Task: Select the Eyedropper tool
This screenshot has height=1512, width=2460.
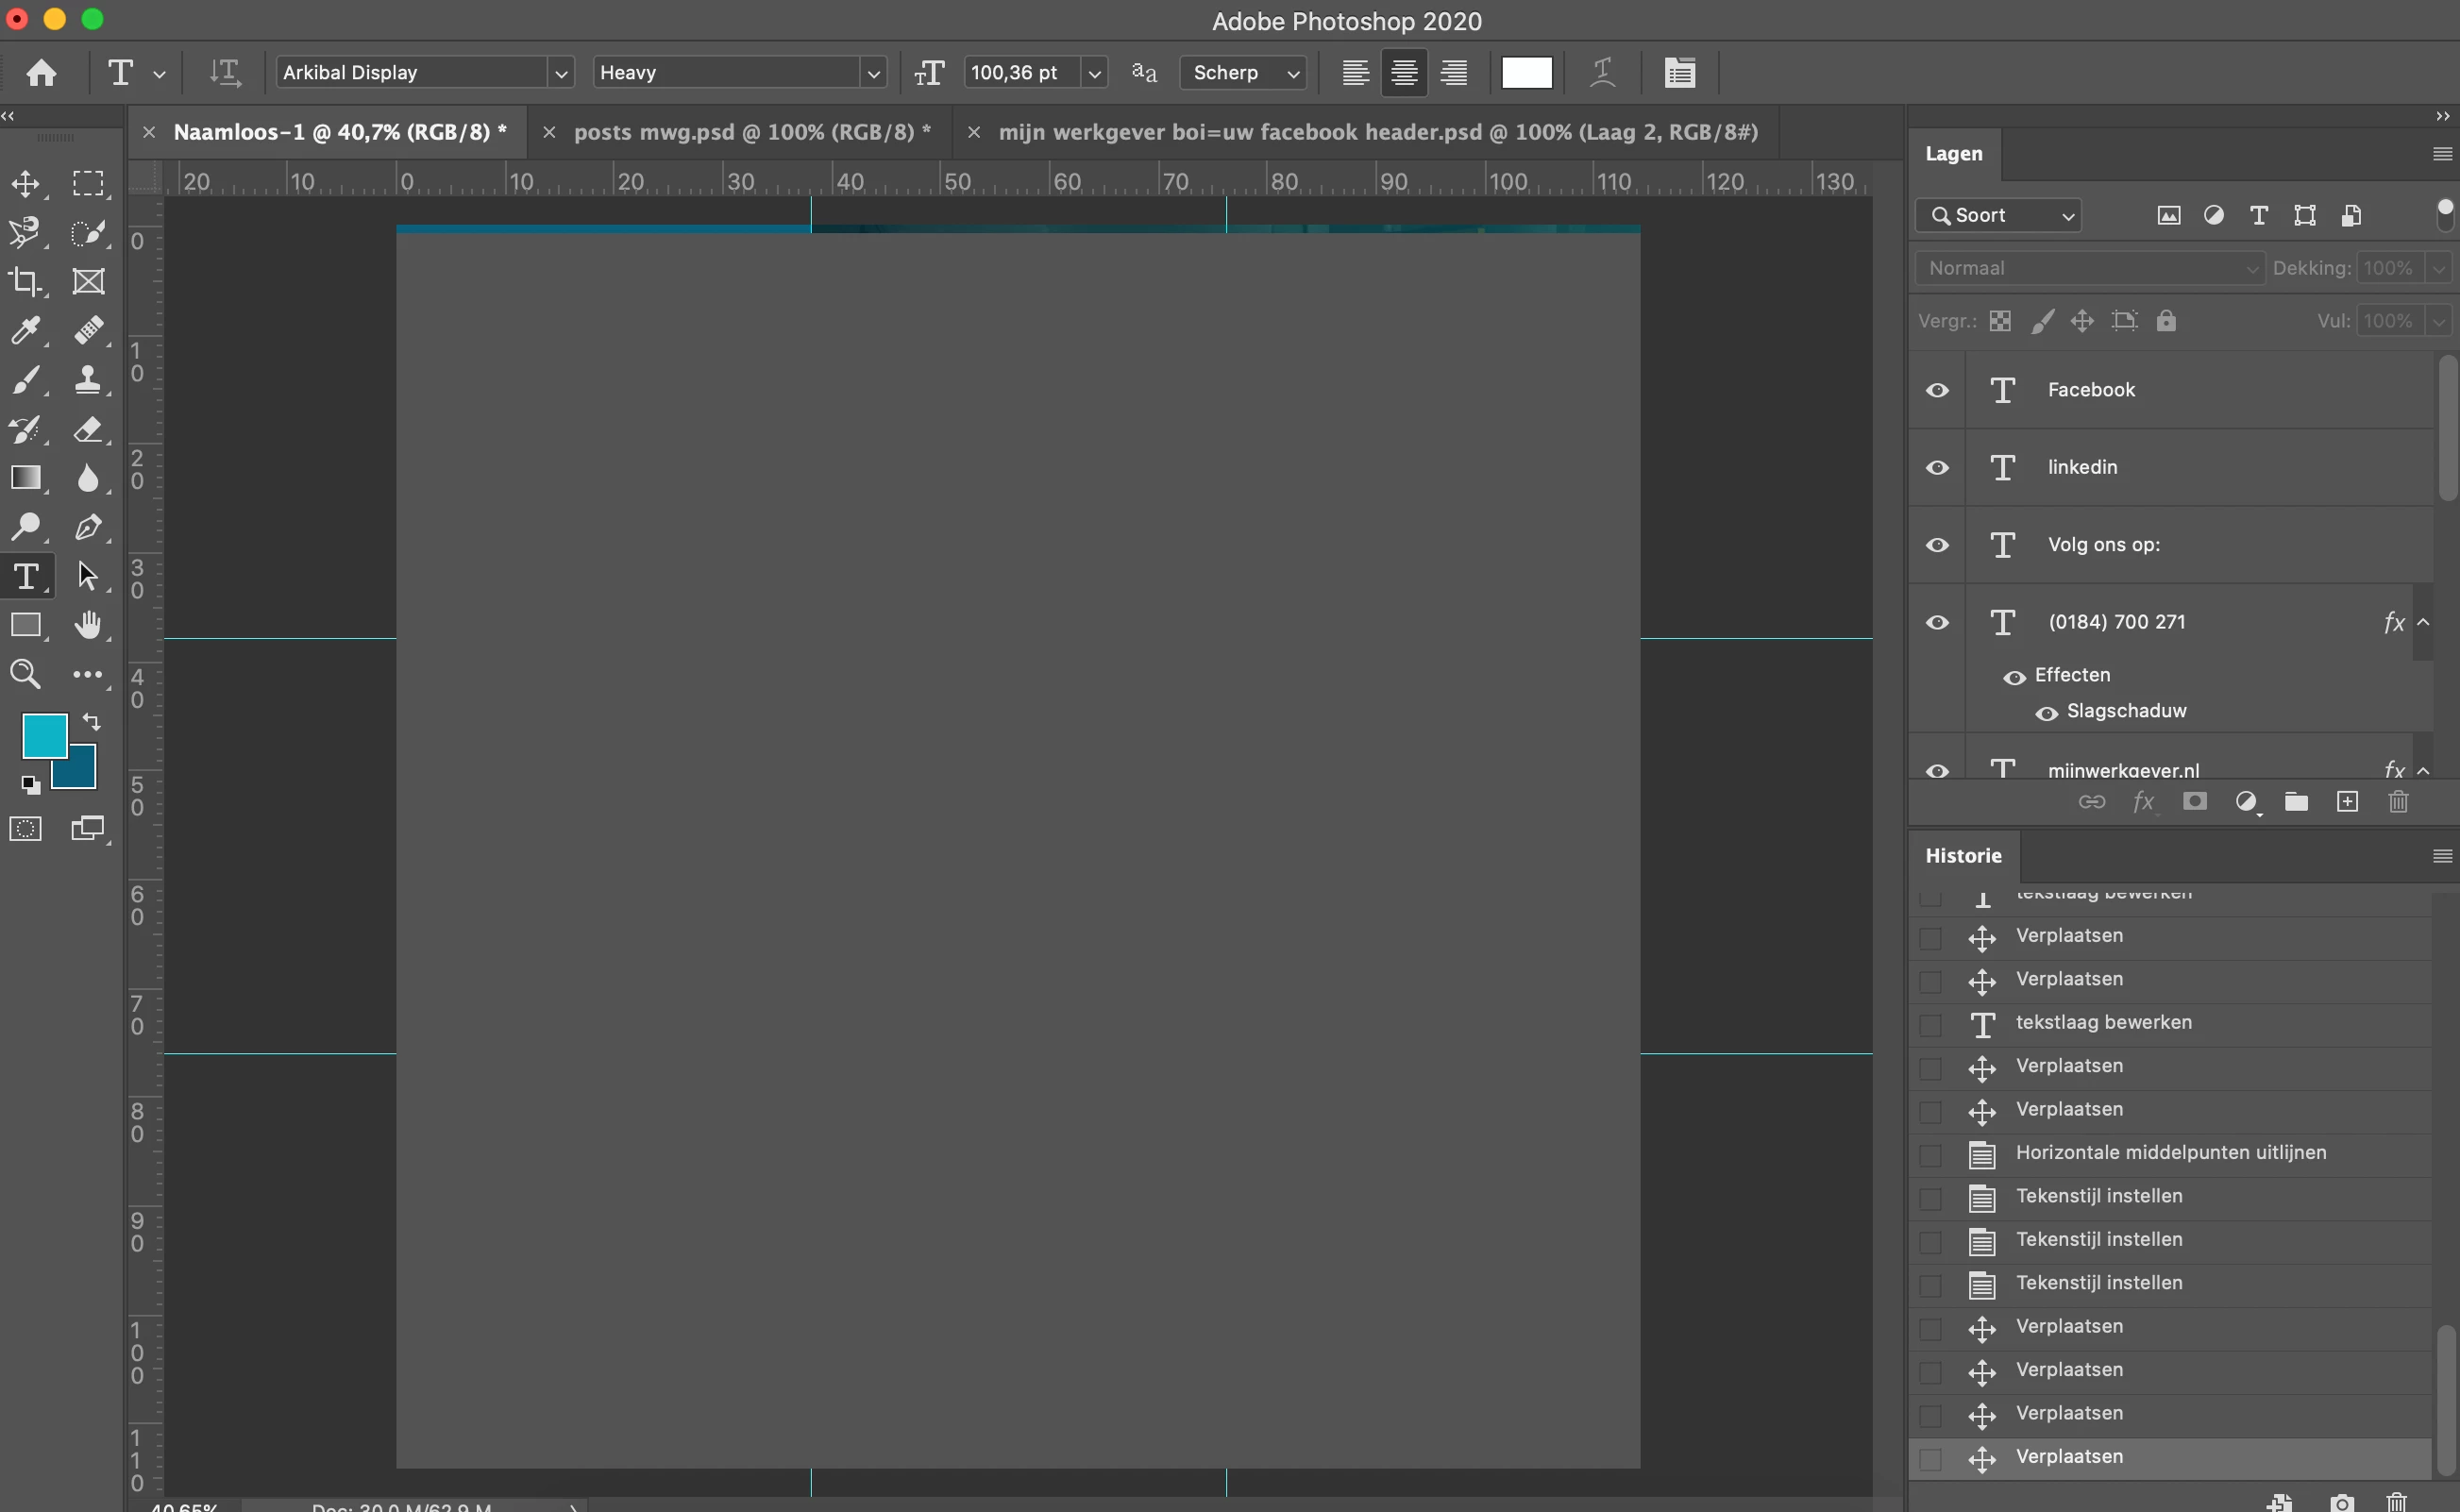Action: point(25,330)
